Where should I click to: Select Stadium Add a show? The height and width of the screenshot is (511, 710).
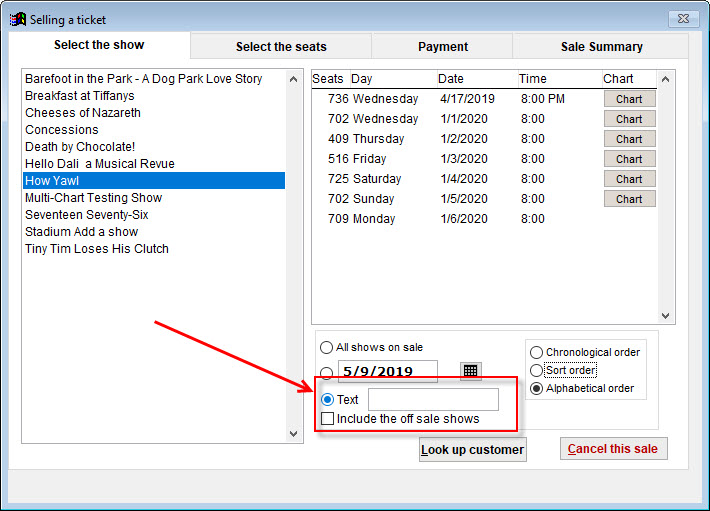pos(154,232)
